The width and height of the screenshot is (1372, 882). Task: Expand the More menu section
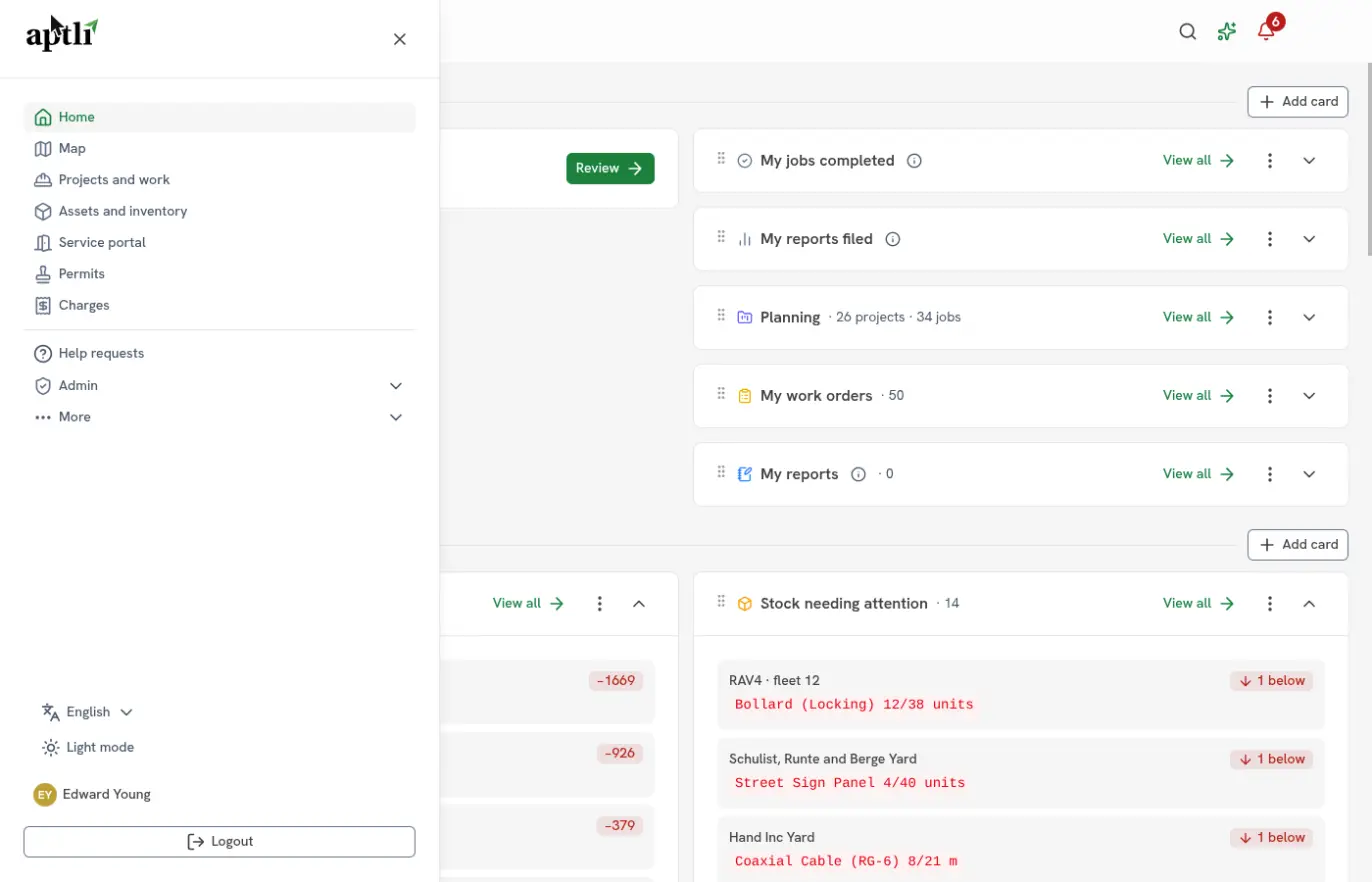tap(219, 417)
